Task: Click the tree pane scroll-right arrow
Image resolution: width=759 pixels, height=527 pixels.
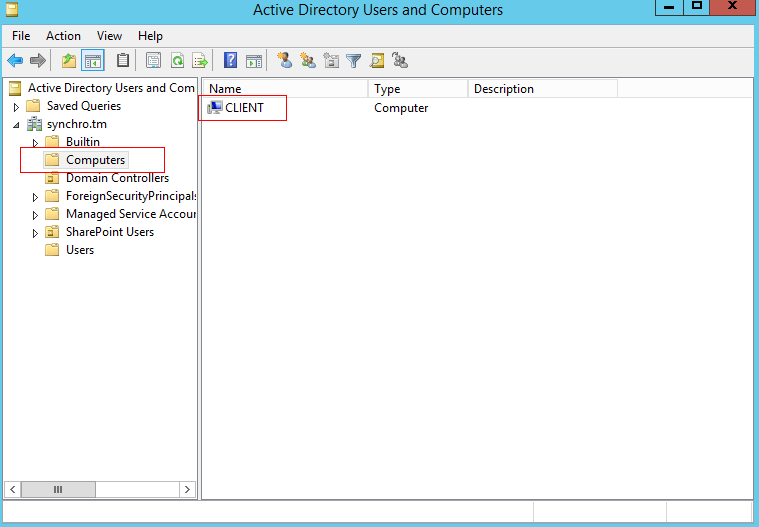Action: 187,489
